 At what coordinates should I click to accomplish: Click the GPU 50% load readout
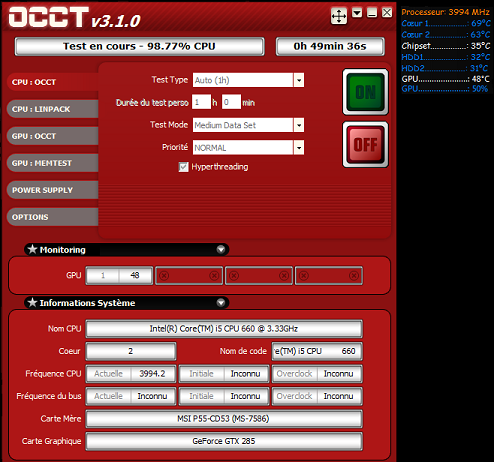coord(445,89)
